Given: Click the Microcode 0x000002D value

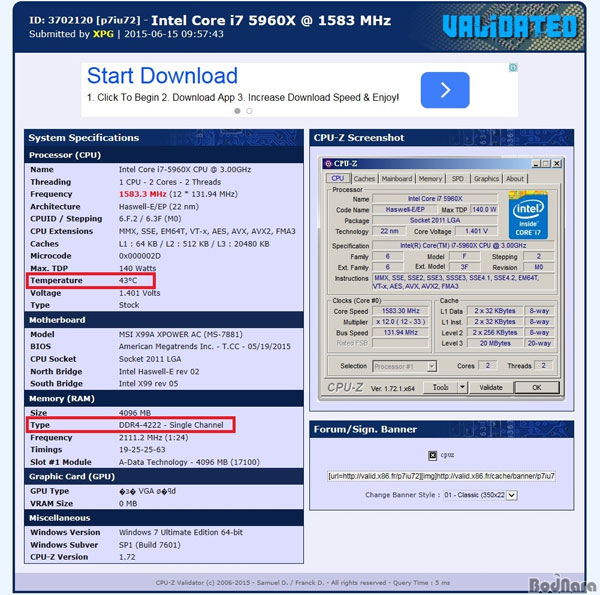Looking at the screenshot, I should click(140, 256).
